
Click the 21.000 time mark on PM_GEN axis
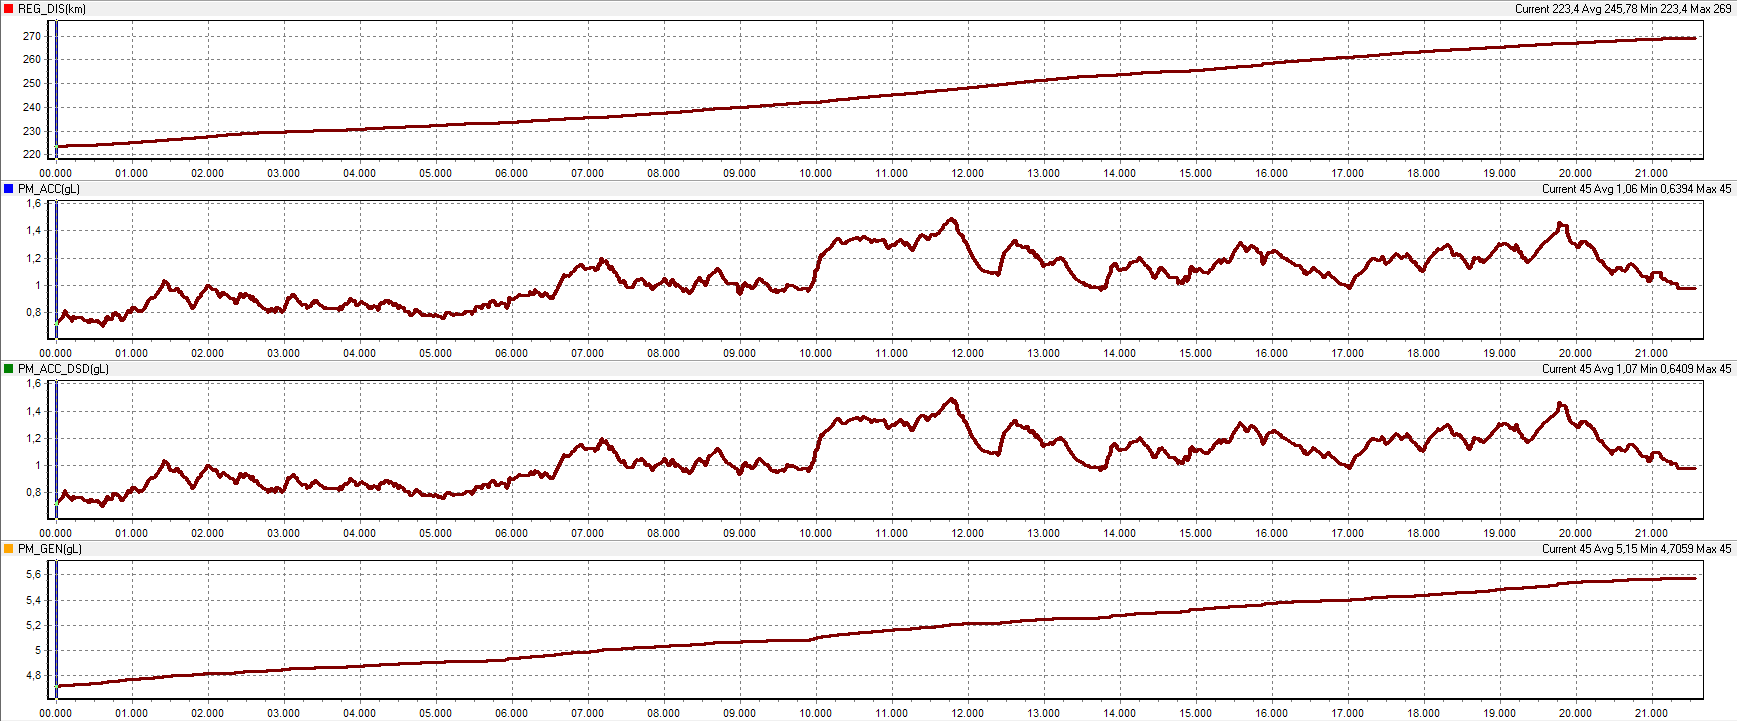point(1651,713)
